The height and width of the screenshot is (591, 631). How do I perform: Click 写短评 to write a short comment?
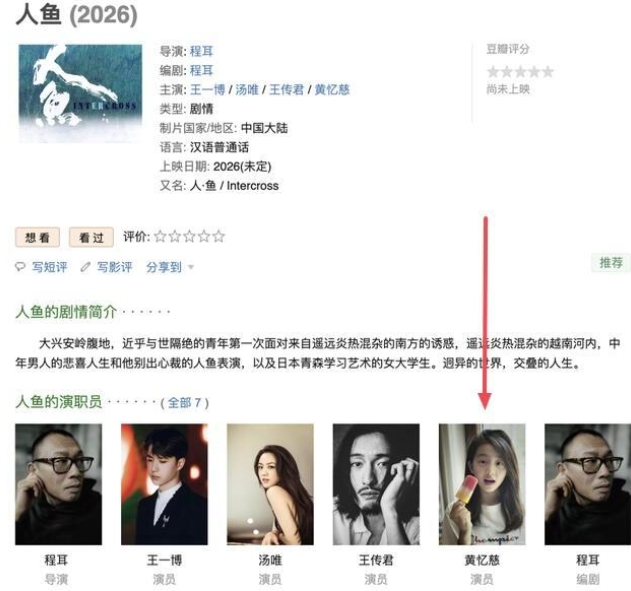click(x=49, y=267)
